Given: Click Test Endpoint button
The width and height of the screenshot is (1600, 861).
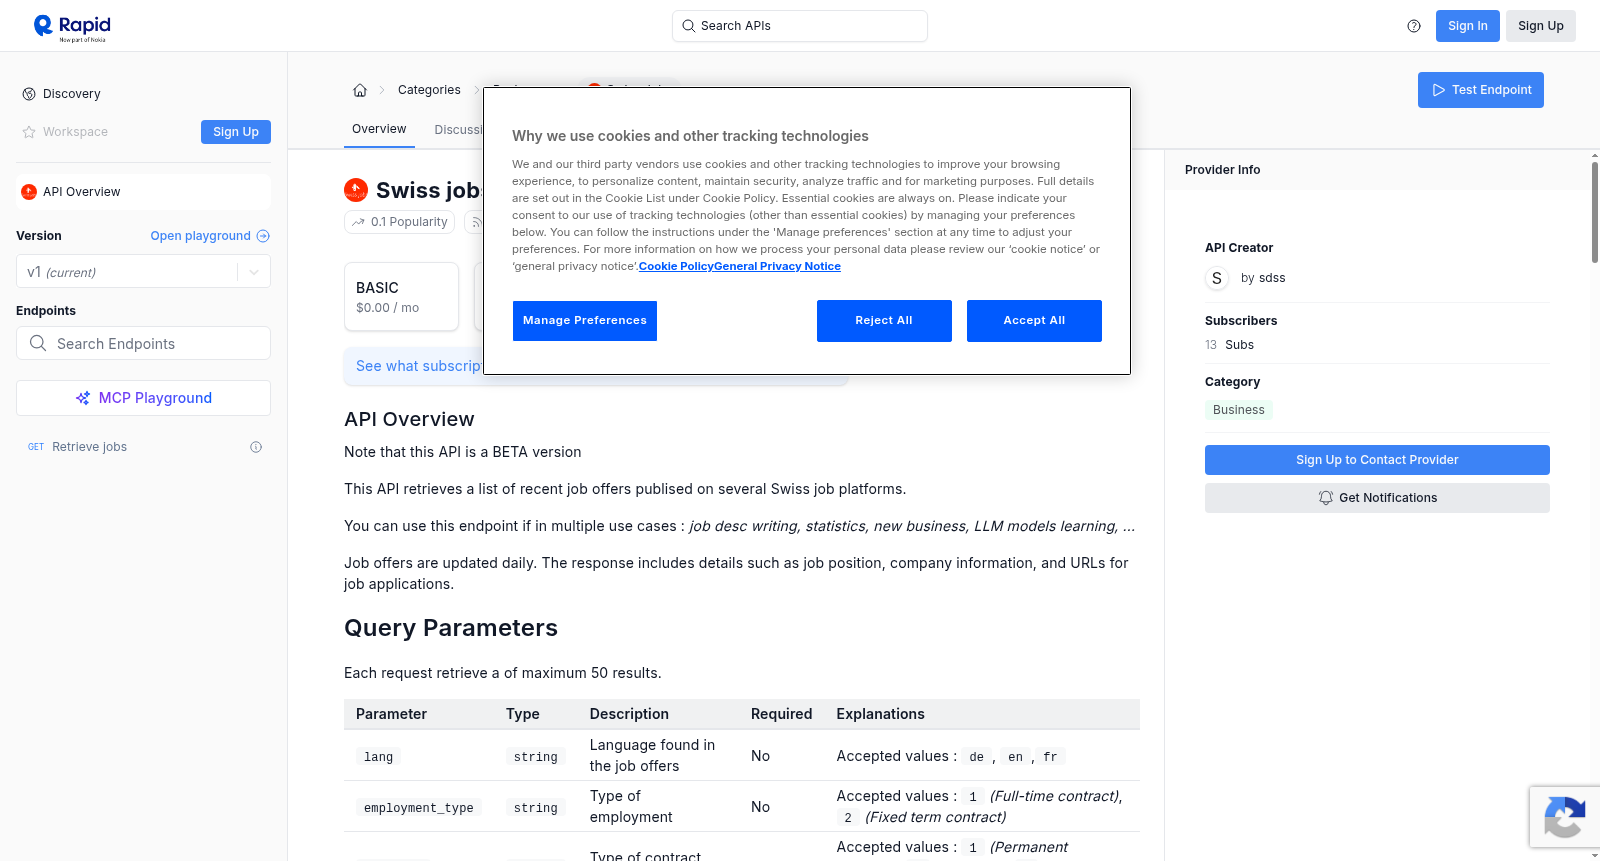Looking at the screenshot, I should (x=1481, y=90).
